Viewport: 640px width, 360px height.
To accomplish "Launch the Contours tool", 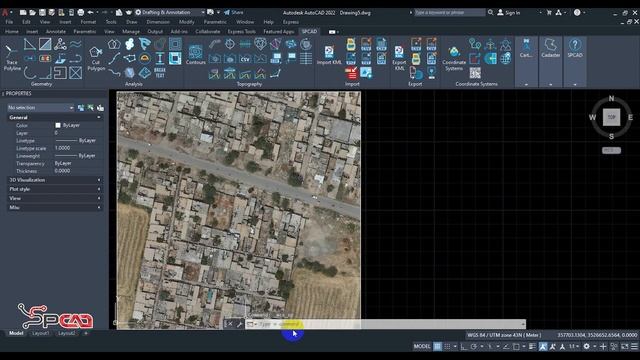I will tap(196, 54).
